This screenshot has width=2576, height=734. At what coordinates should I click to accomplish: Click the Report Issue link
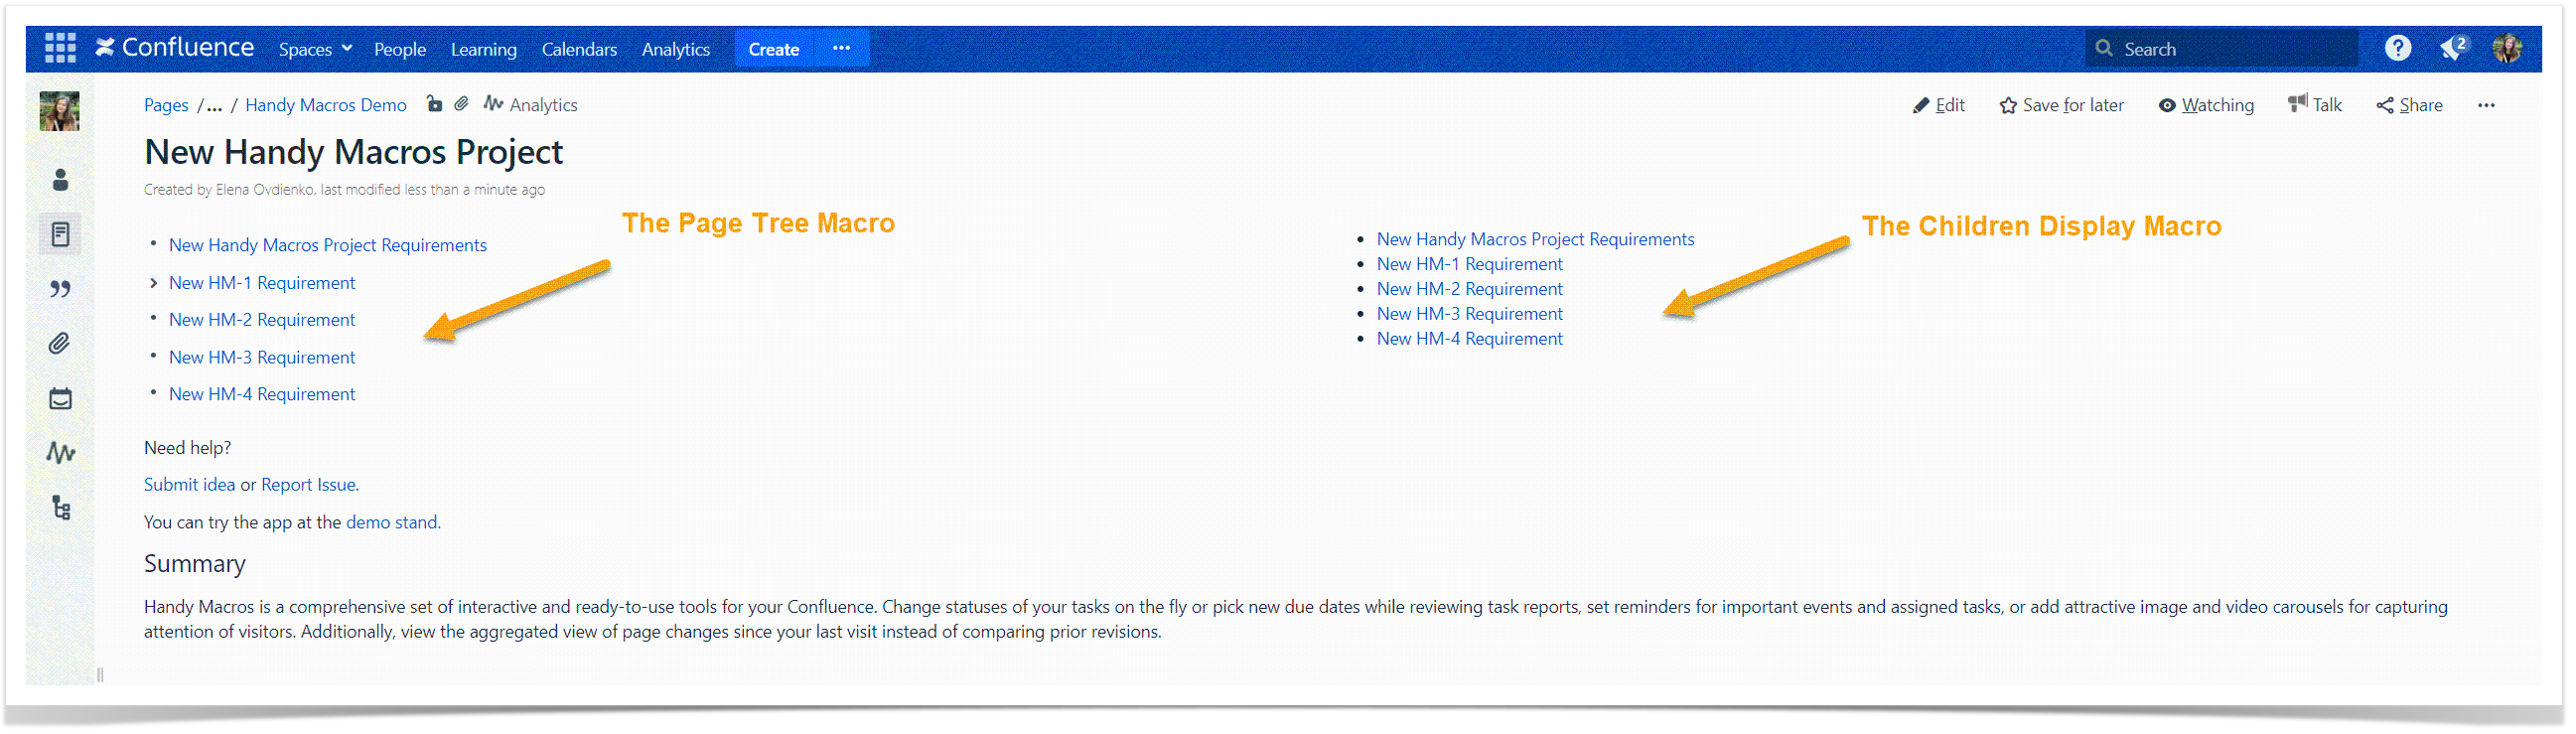(x=308, y=485)
